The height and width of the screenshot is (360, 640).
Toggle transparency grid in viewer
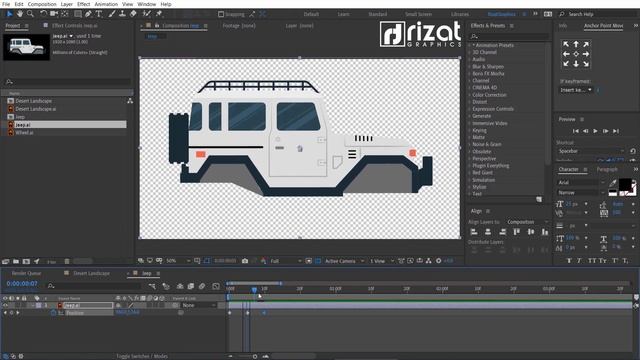(318, 261)
